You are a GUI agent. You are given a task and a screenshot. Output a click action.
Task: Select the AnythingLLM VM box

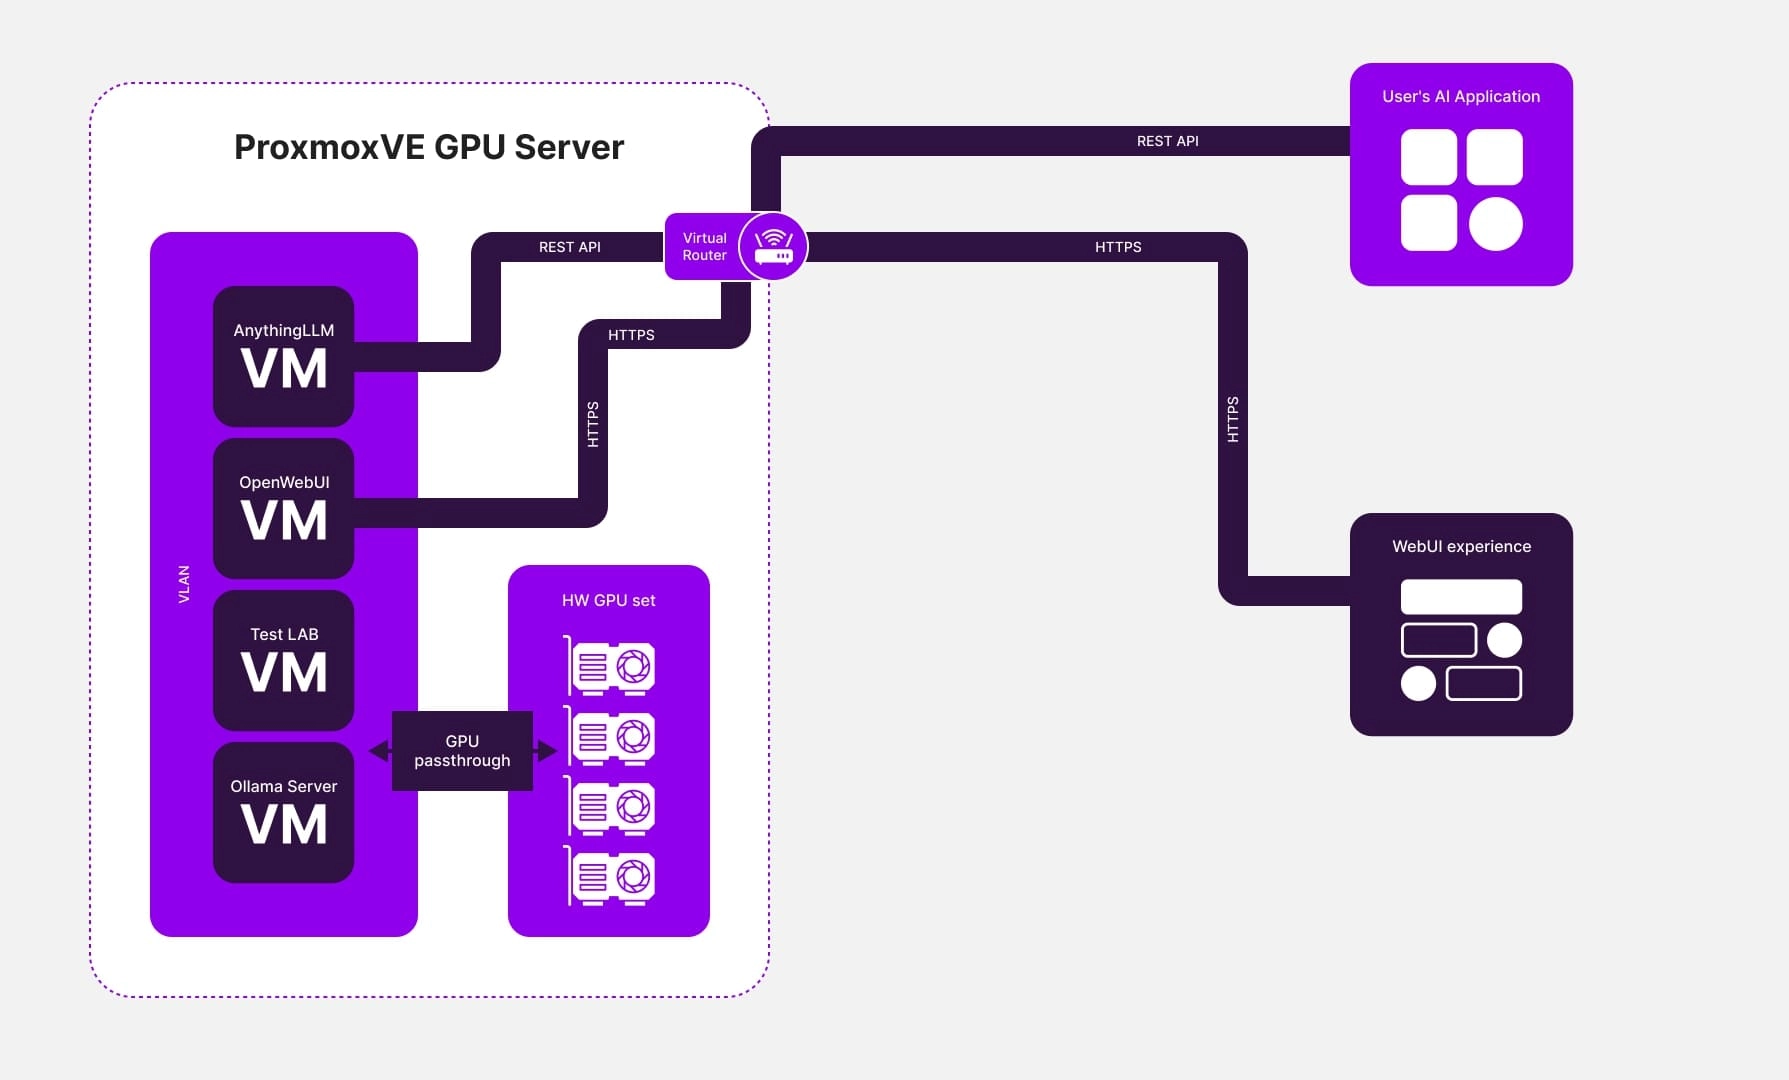(x=283, y=357)
